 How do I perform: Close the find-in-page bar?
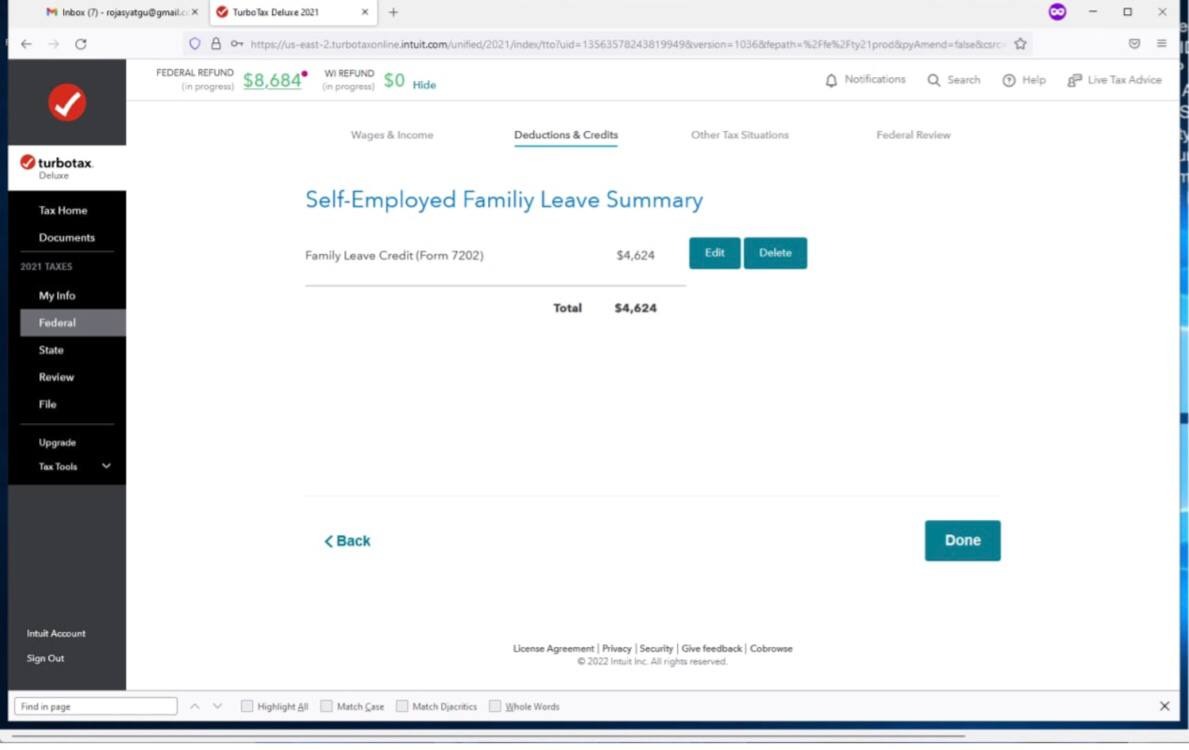coord(1165,706)
